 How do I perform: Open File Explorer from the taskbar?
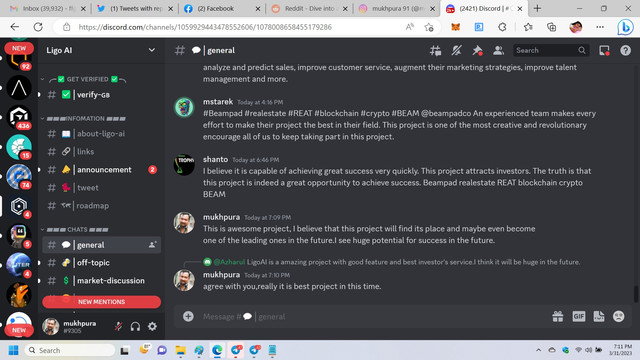(180, 350)
